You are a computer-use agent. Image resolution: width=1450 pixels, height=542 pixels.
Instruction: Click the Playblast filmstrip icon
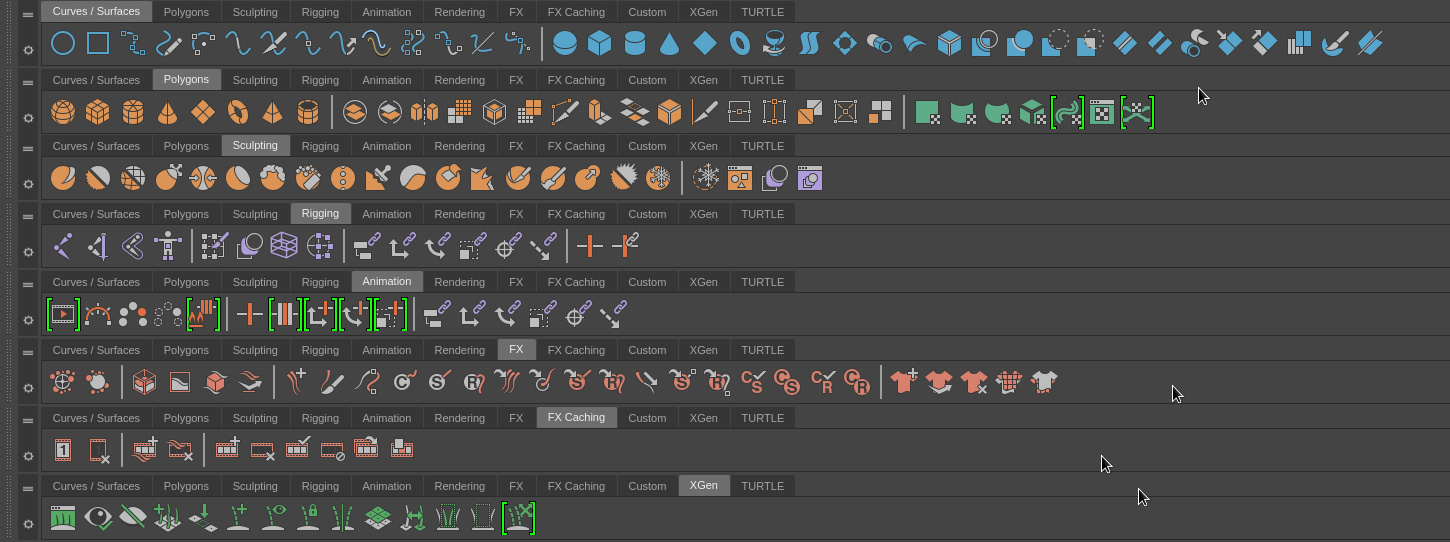pos(63,314)
